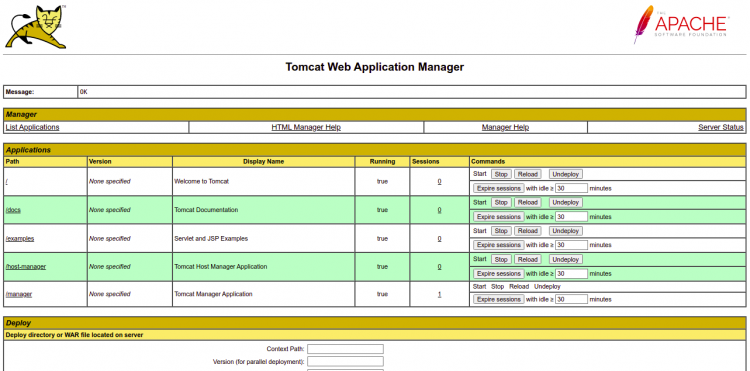Click the OK message text

click(84, 92)
